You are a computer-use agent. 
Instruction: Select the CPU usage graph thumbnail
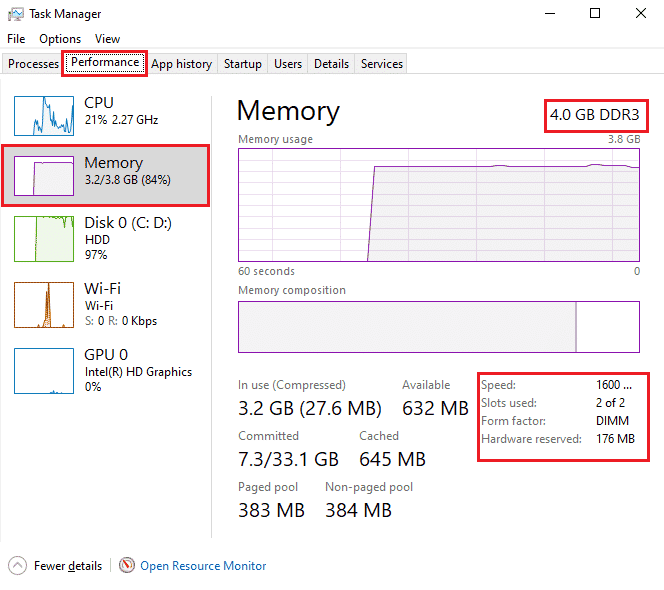[43, 115]
